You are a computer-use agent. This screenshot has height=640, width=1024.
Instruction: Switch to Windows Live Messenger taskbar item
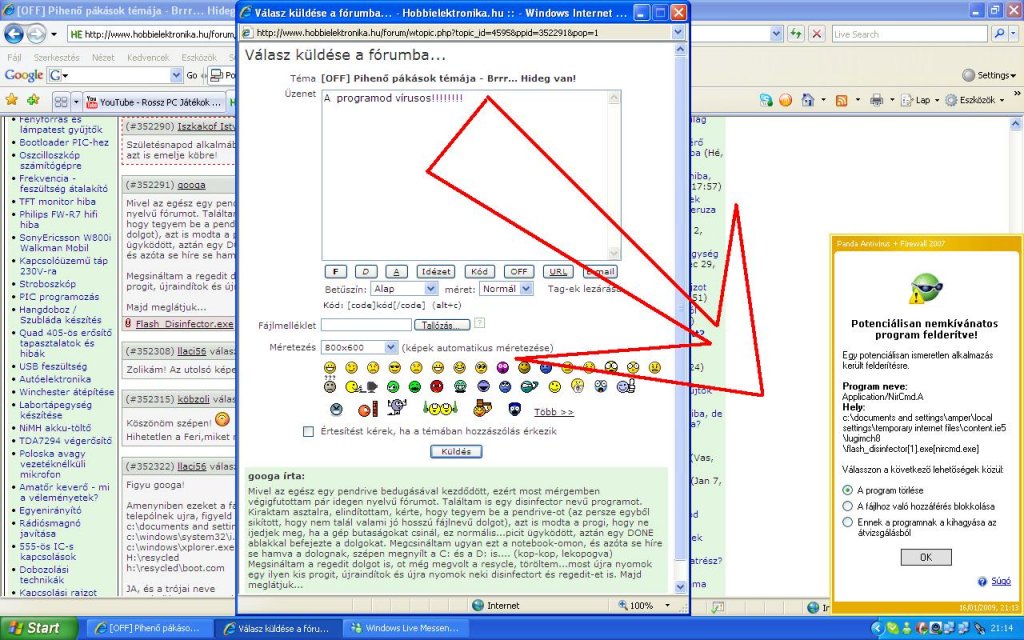[x=406, y=628]
